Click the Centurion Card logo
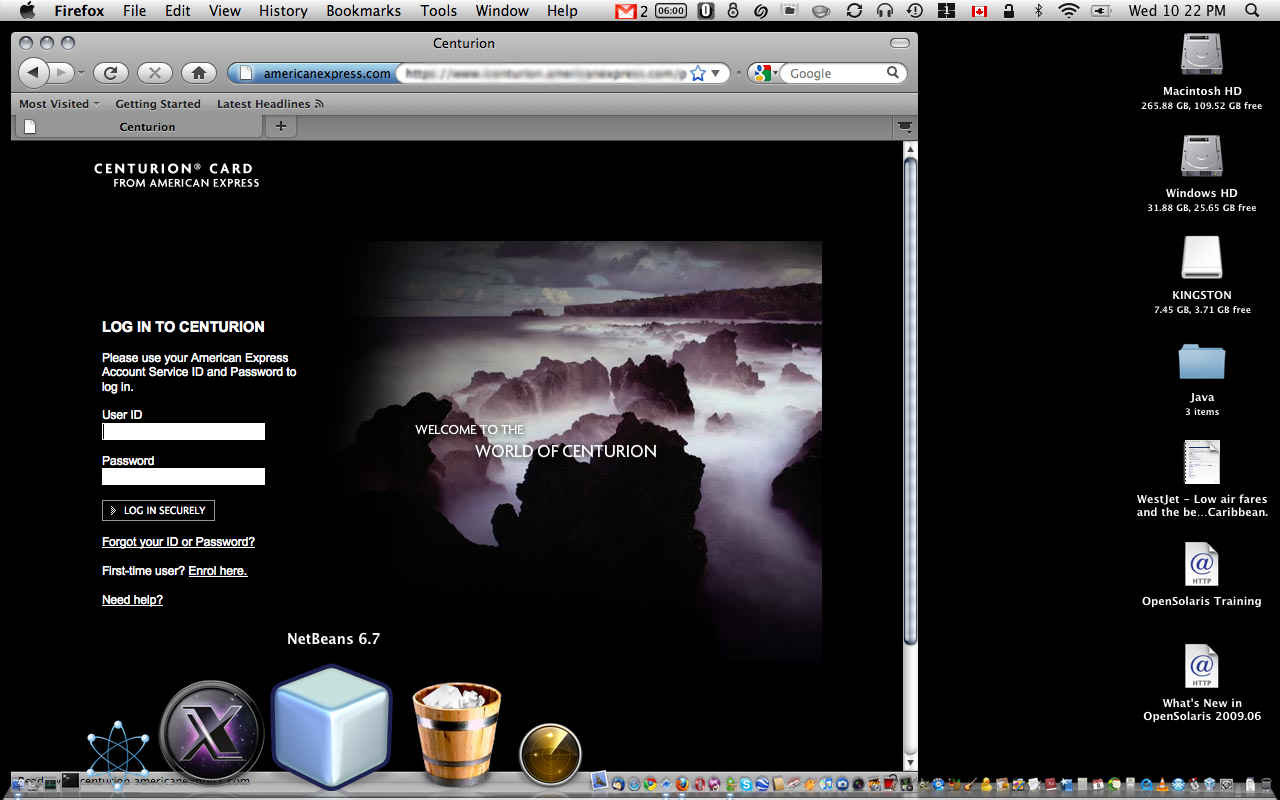The image size is (1280, 800). tap(176, 175)
